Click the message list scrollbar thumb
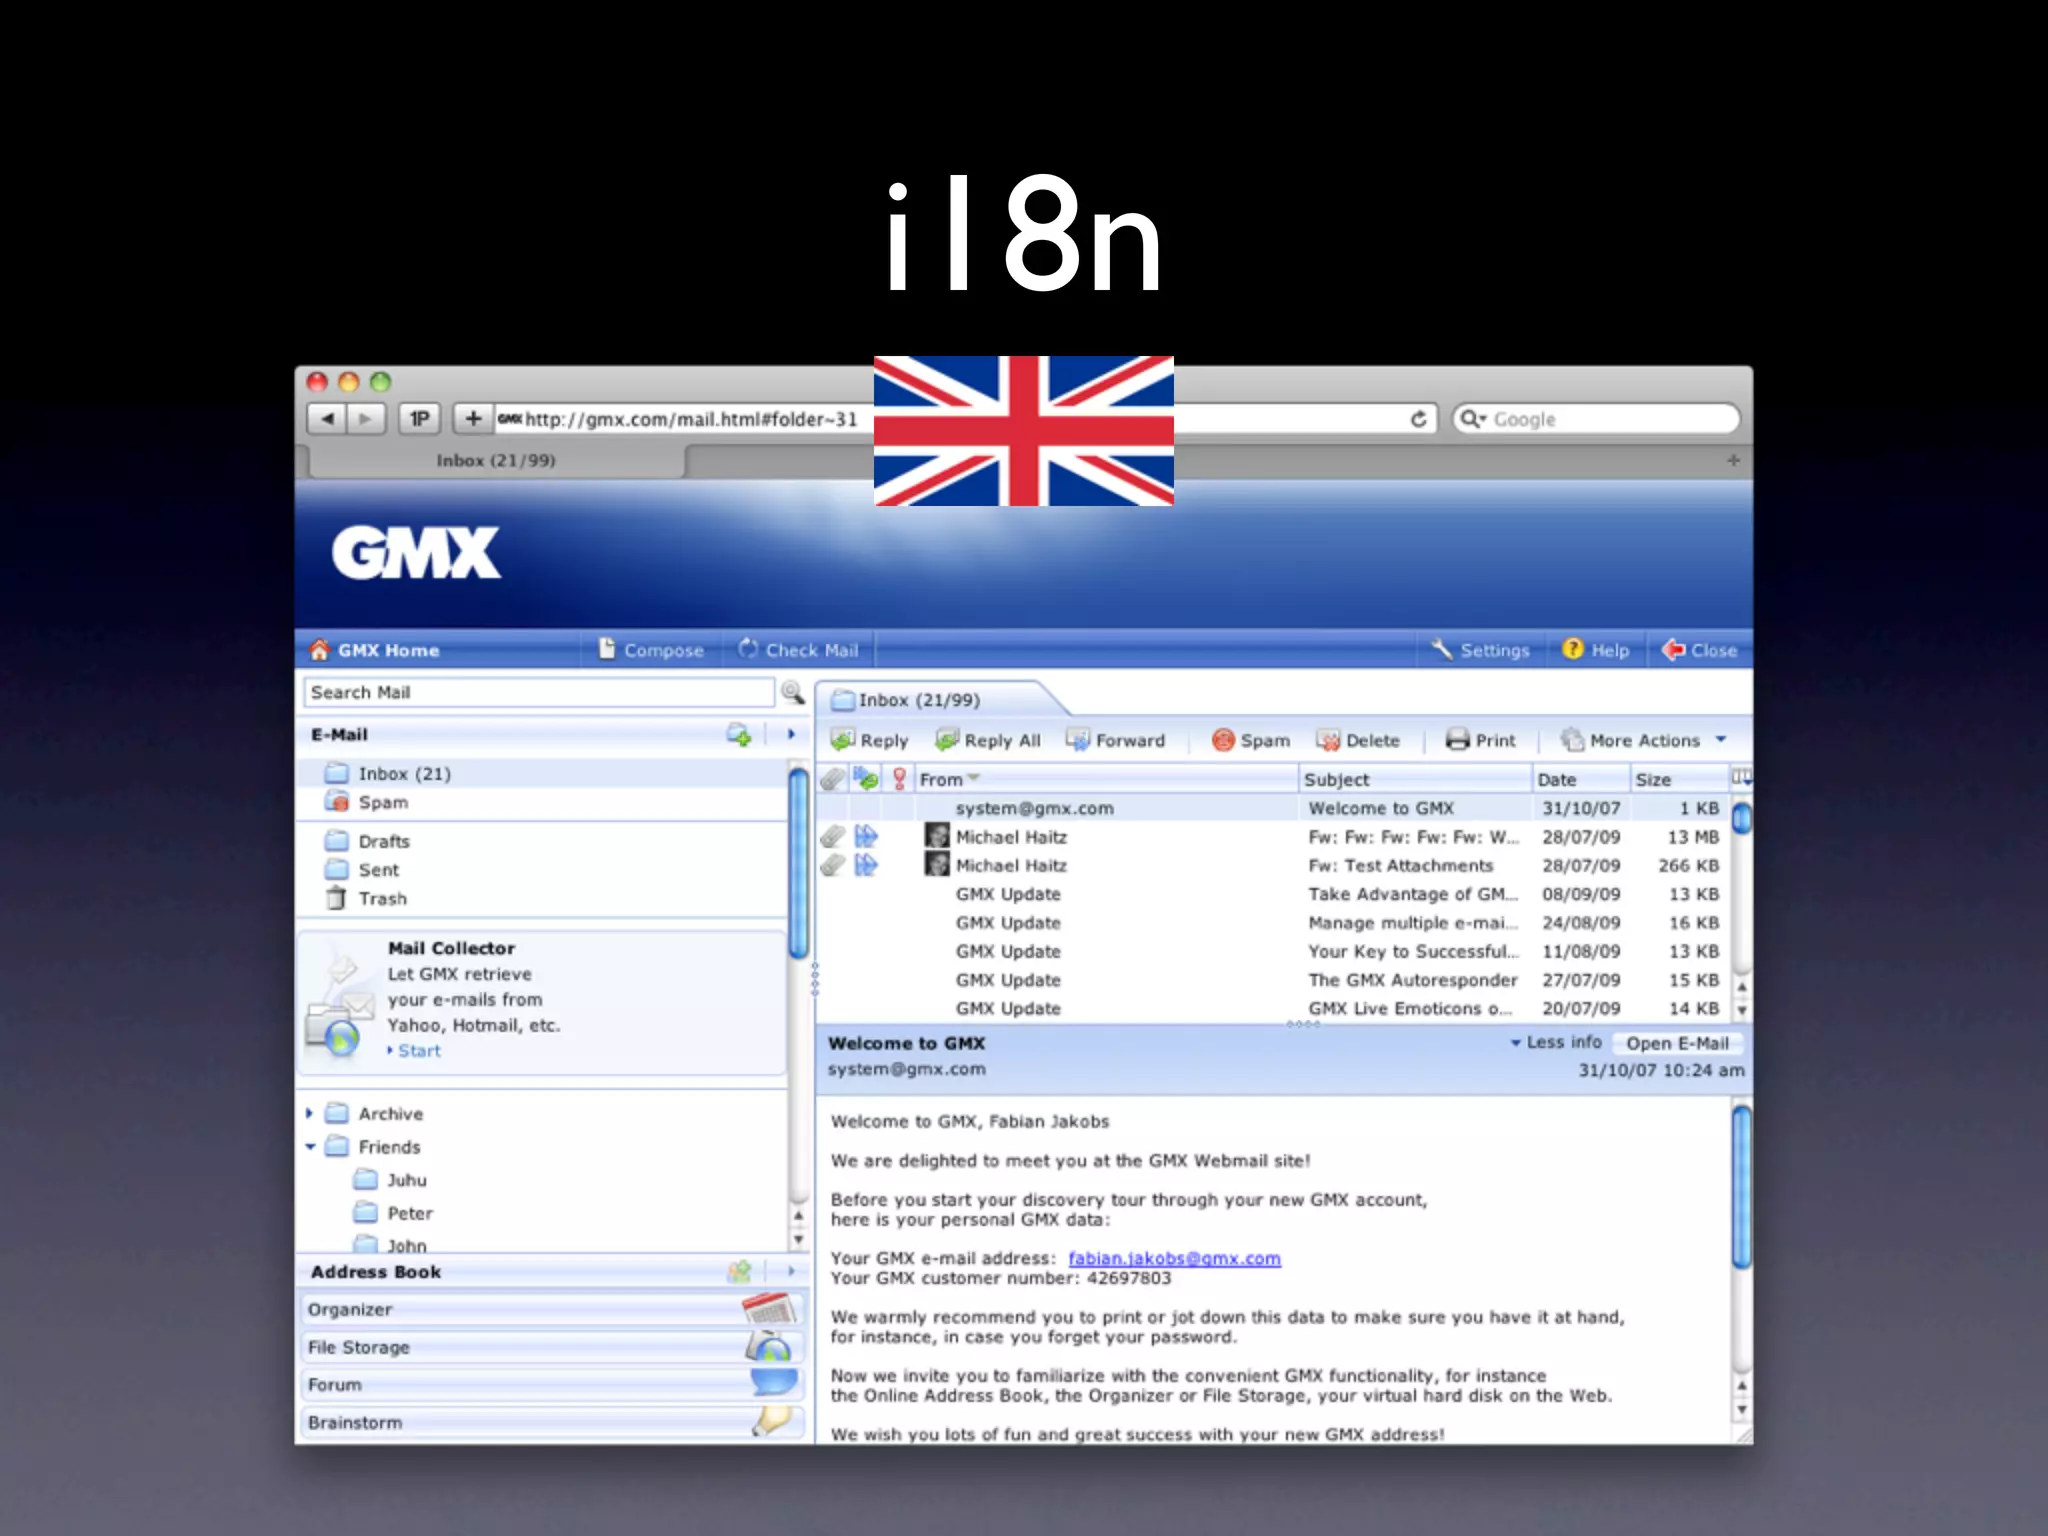Screen dimensions: 2048x1536 1742,818
